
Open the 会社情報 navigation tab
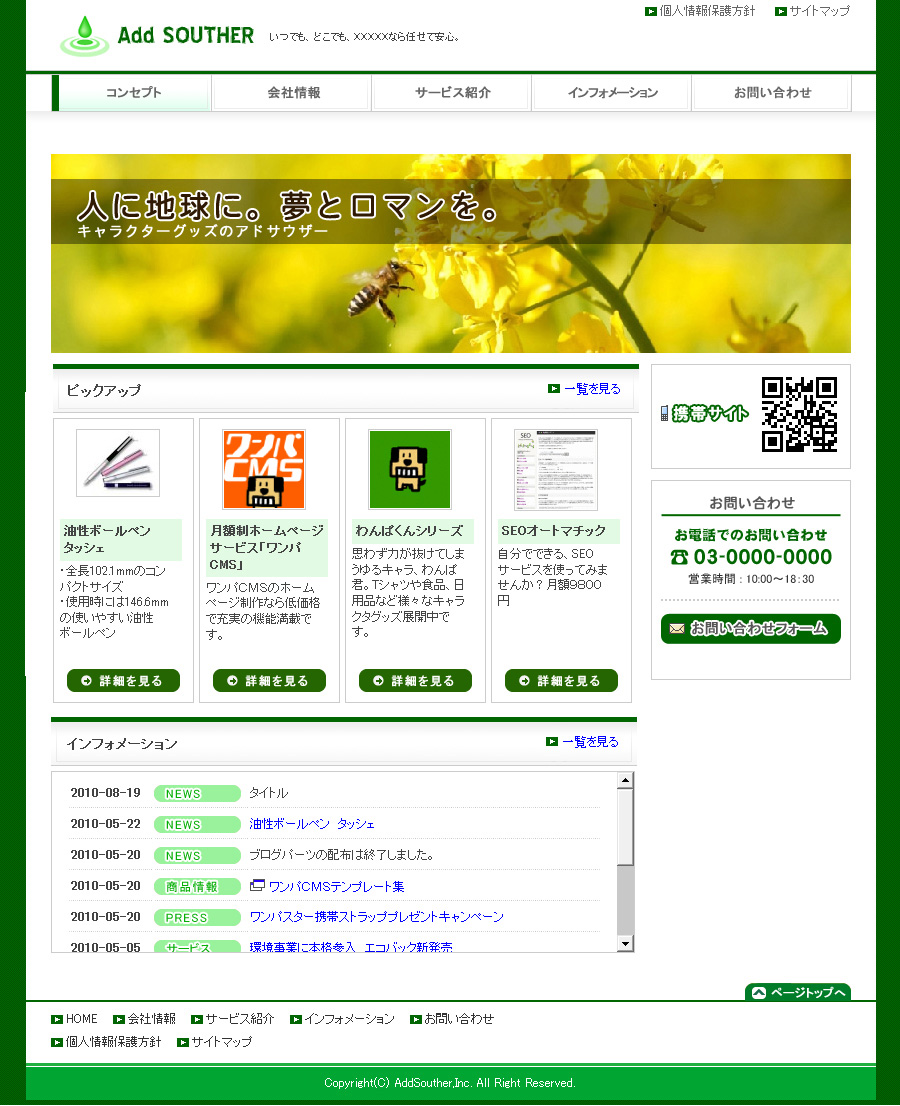point(293,93)
